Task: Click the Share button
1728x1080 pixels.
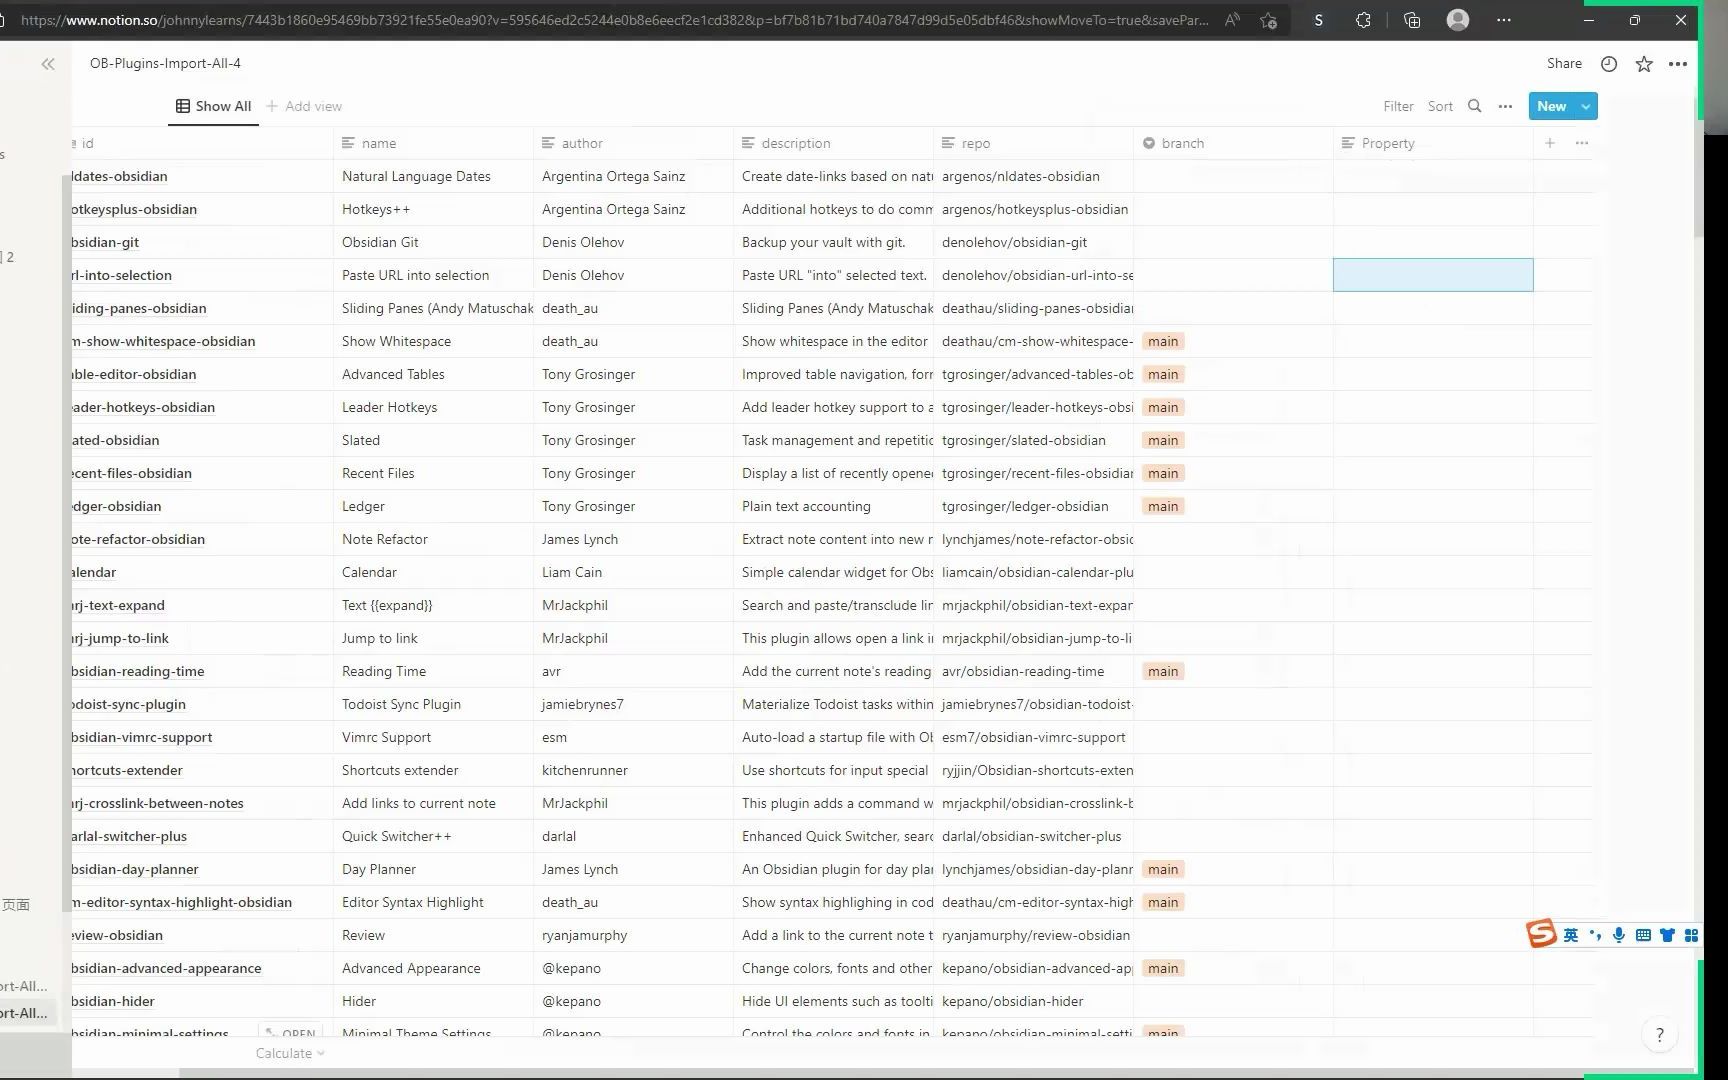Action: click(1564, 63)
